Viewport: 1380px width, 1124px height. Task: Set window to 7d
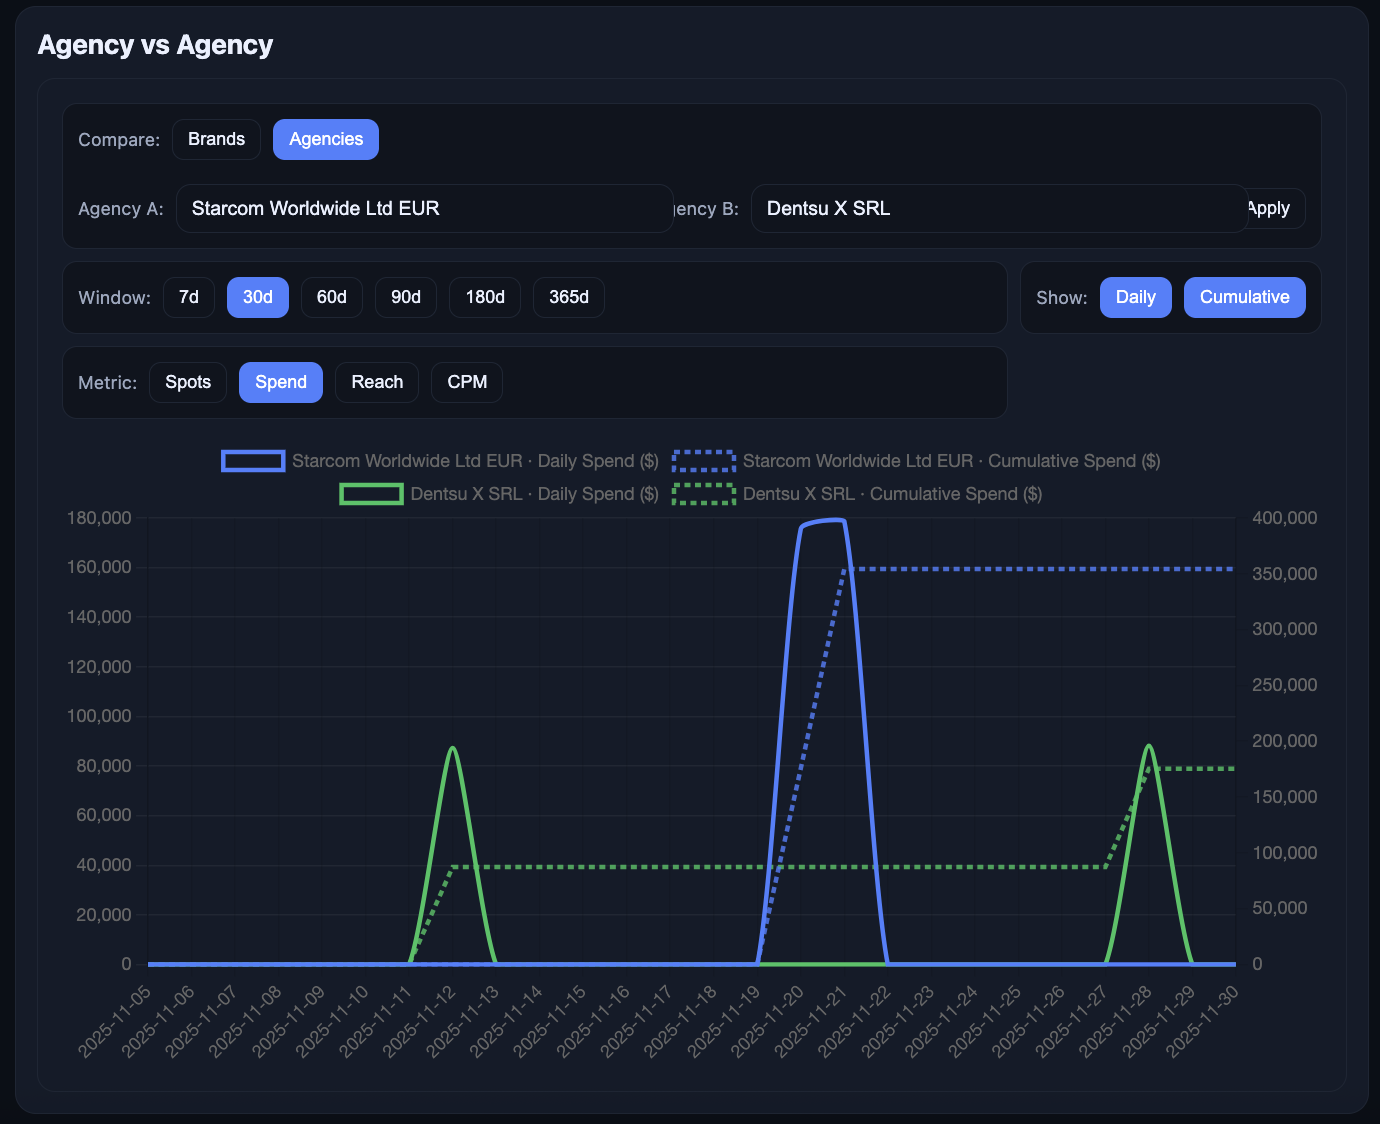(x=188, y=297)
